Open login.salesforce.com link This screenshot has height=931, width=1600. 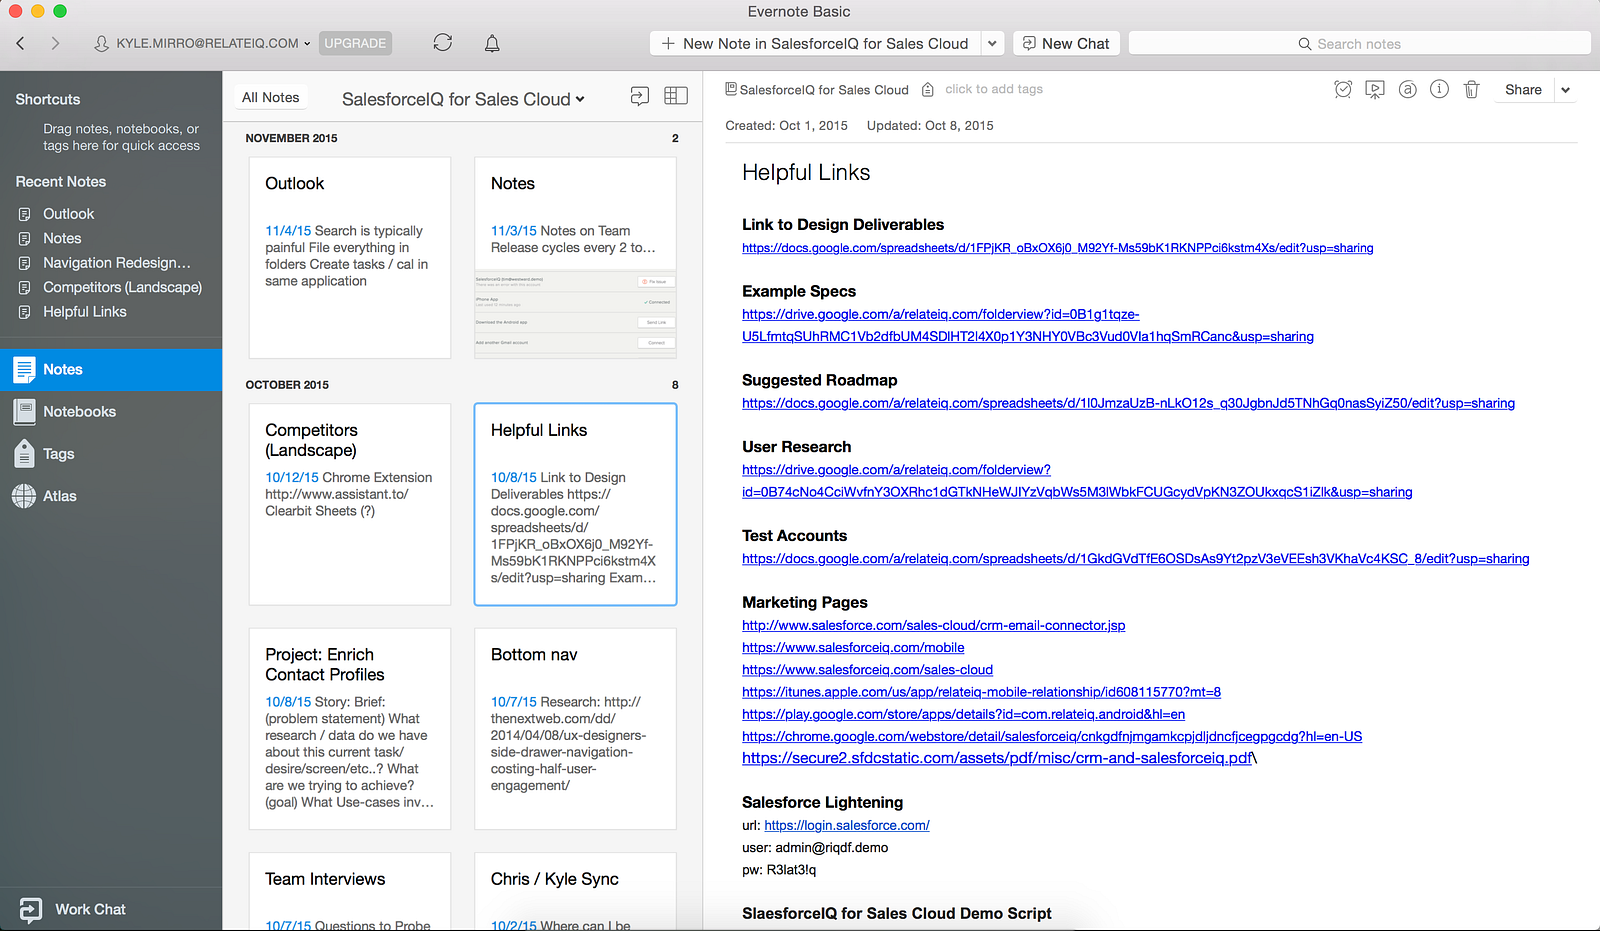pos(847,825)
